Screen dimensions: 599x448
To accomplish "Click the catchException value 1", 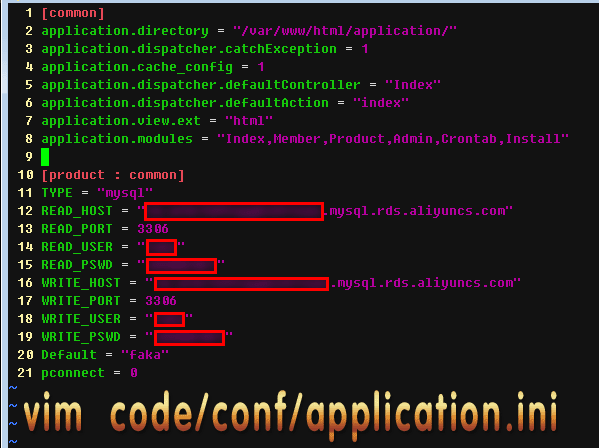I will point(365,49).
